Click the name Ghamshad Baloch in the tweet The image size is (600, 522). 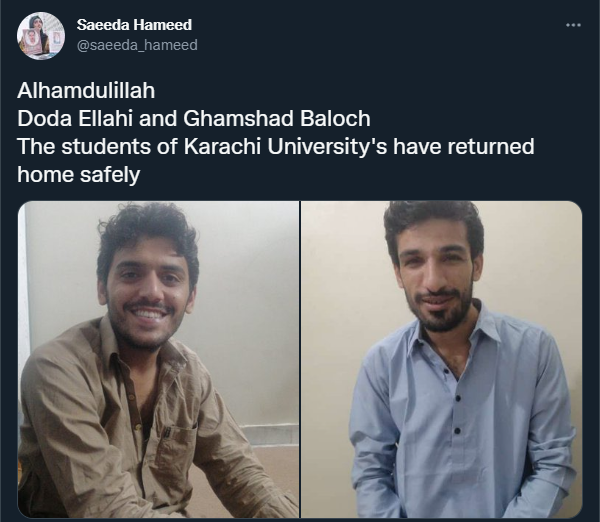(x=277, y=119)
